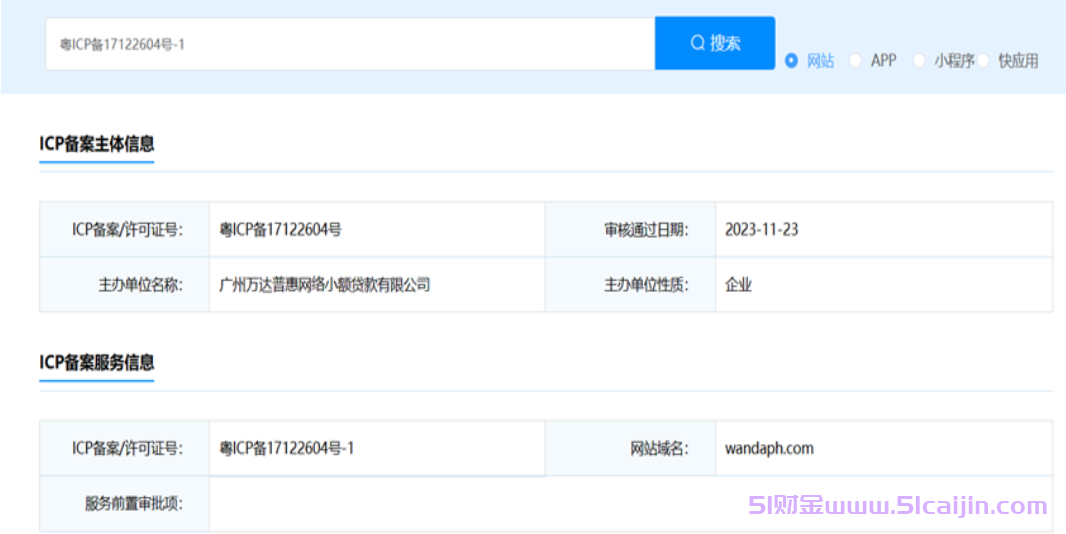Click service license value 粤ICP备17122604号-1
Image resolution: width=1066 pixels, height=534 pixels.
pos(286,448)
